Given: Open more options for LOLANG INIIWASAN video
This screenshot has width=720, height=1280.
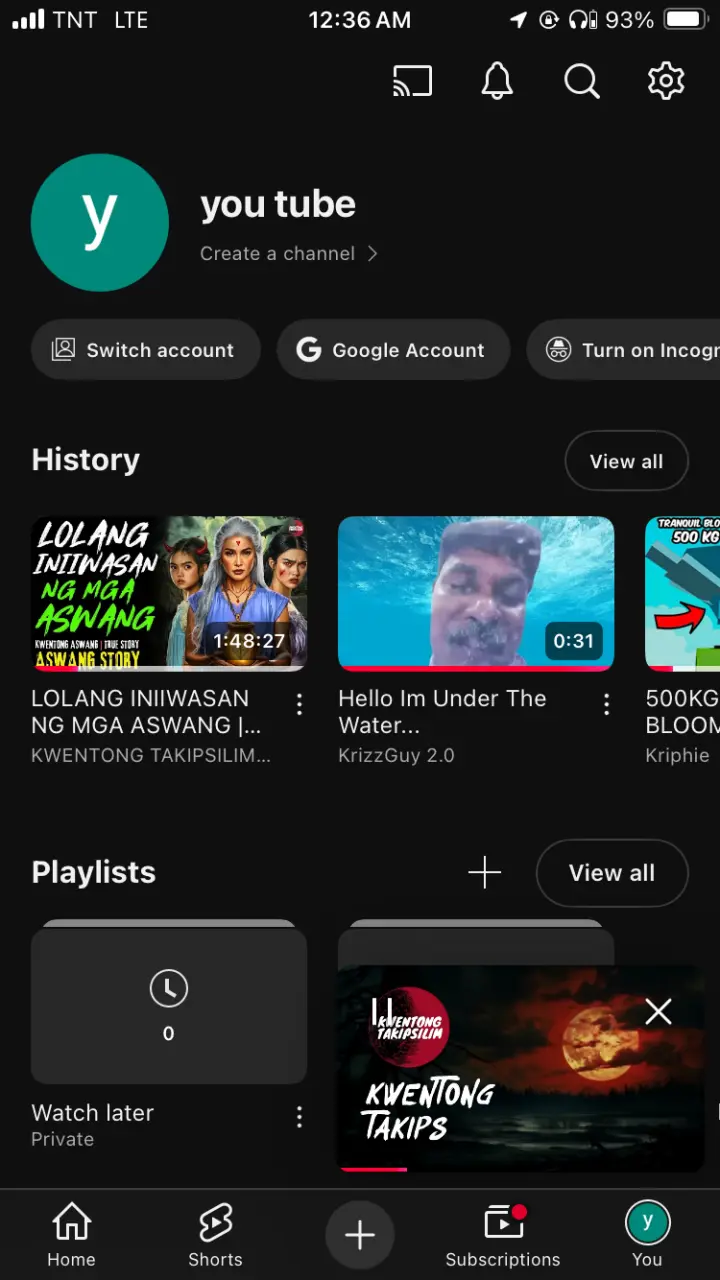Looking at the screenshot, I should pos(299,704).
